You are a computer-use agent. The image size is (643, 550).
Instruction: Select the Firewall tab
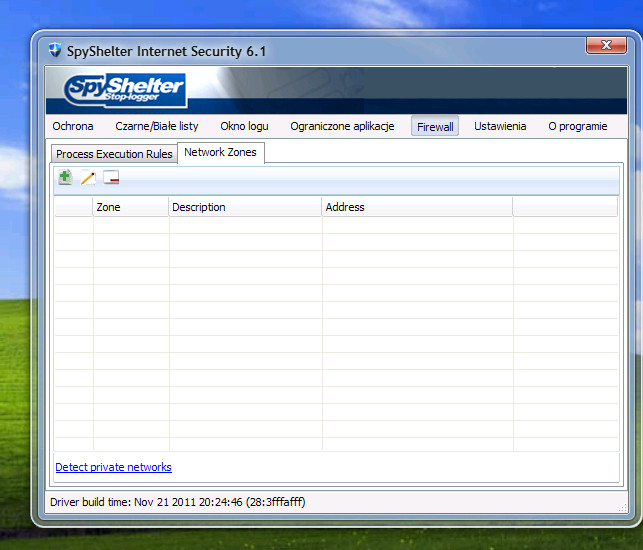pos(435,126)
